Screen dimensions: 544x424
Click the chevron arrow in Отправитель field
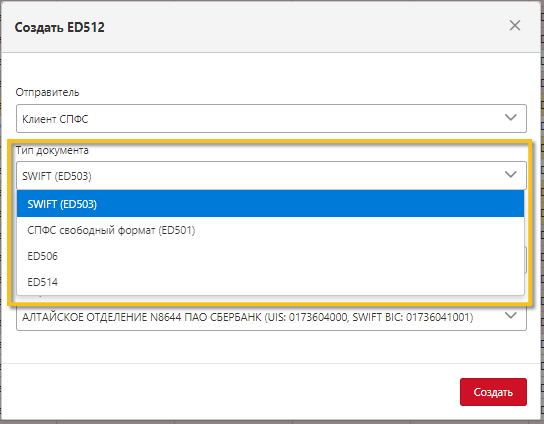pos(511,118)
